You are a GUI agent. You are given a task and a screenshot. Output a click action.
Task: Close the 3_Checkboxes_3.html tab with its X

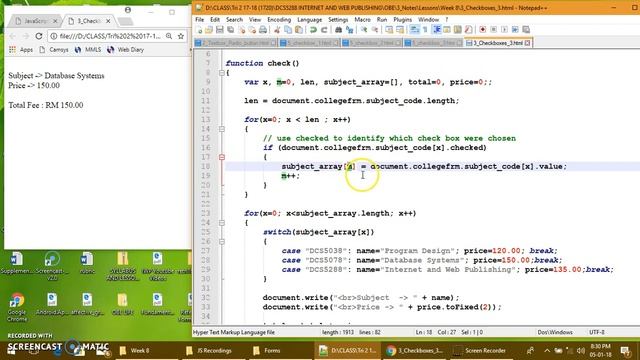tap(528, 43)
